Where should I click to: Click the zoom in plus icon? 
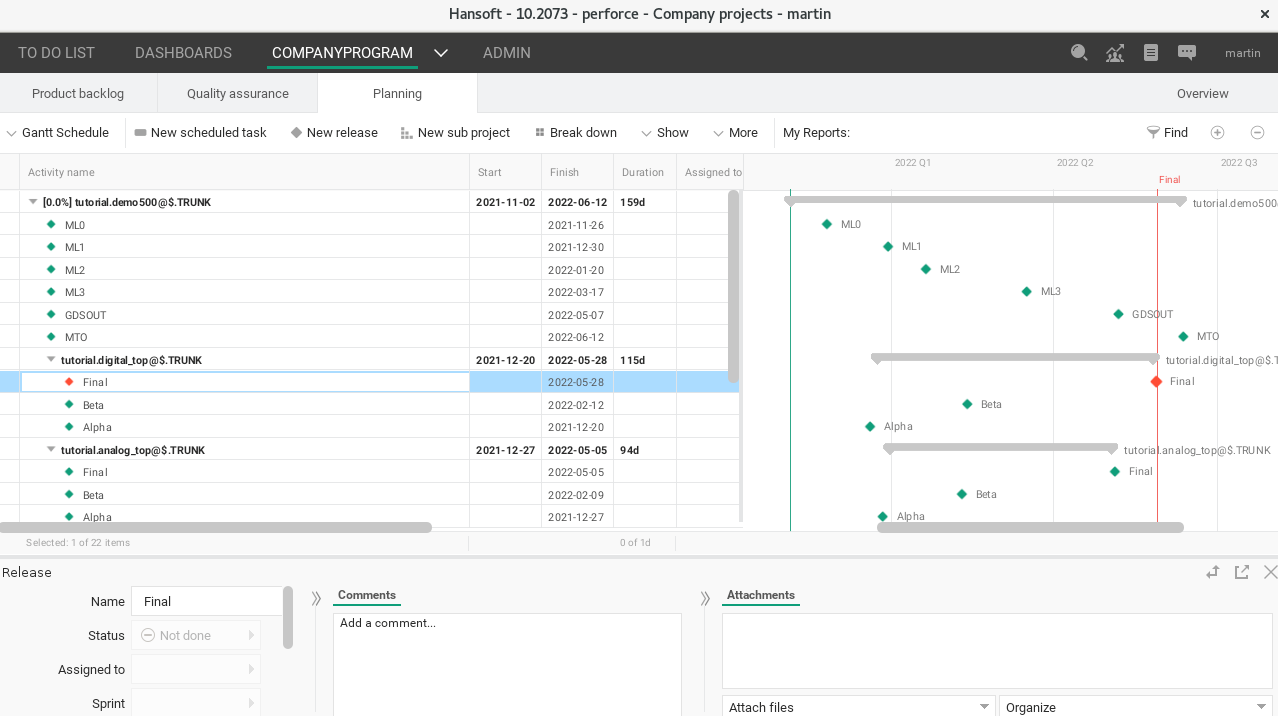1217,133
